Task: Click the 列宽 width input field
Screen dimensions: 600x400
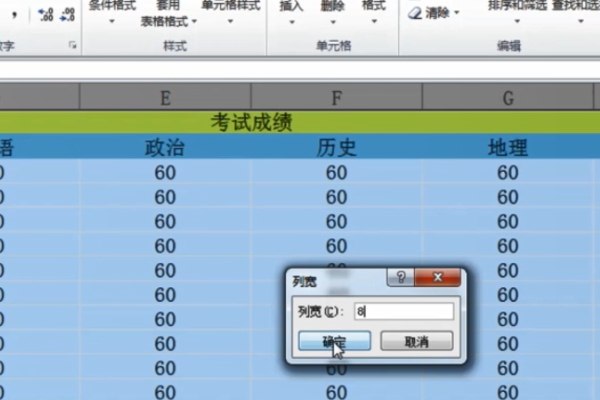Action: (404, 312)
